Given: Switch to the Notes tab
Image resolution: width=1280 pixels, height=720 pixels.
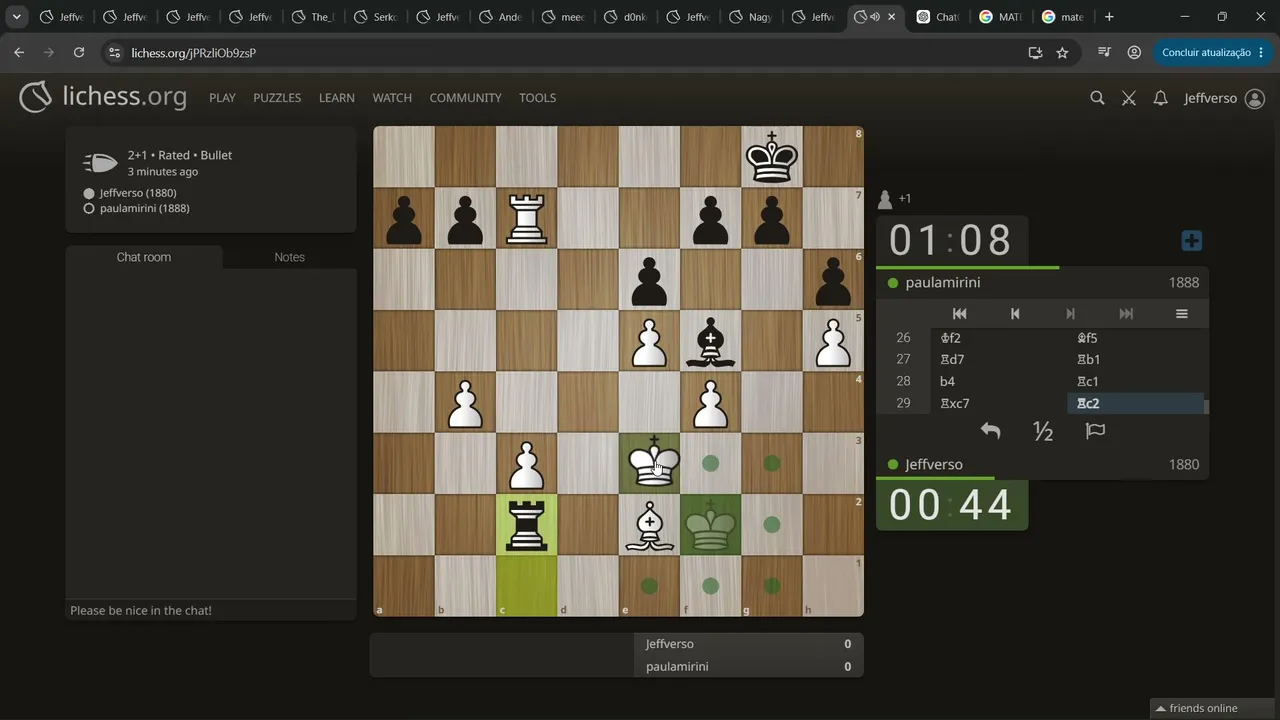Looking at the screenshot, I should click(x=289, y=257).
